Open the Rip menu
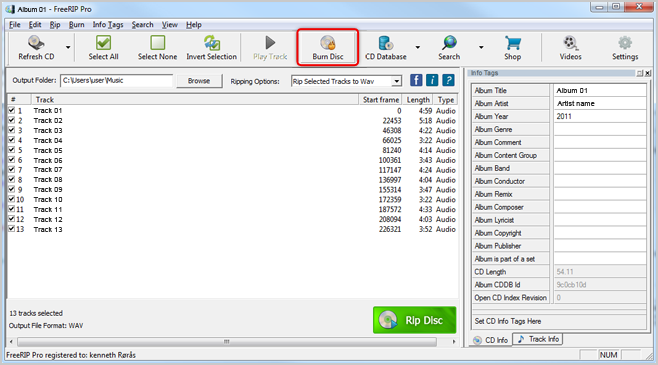The image size is (658, 365). tap(55, 25)
